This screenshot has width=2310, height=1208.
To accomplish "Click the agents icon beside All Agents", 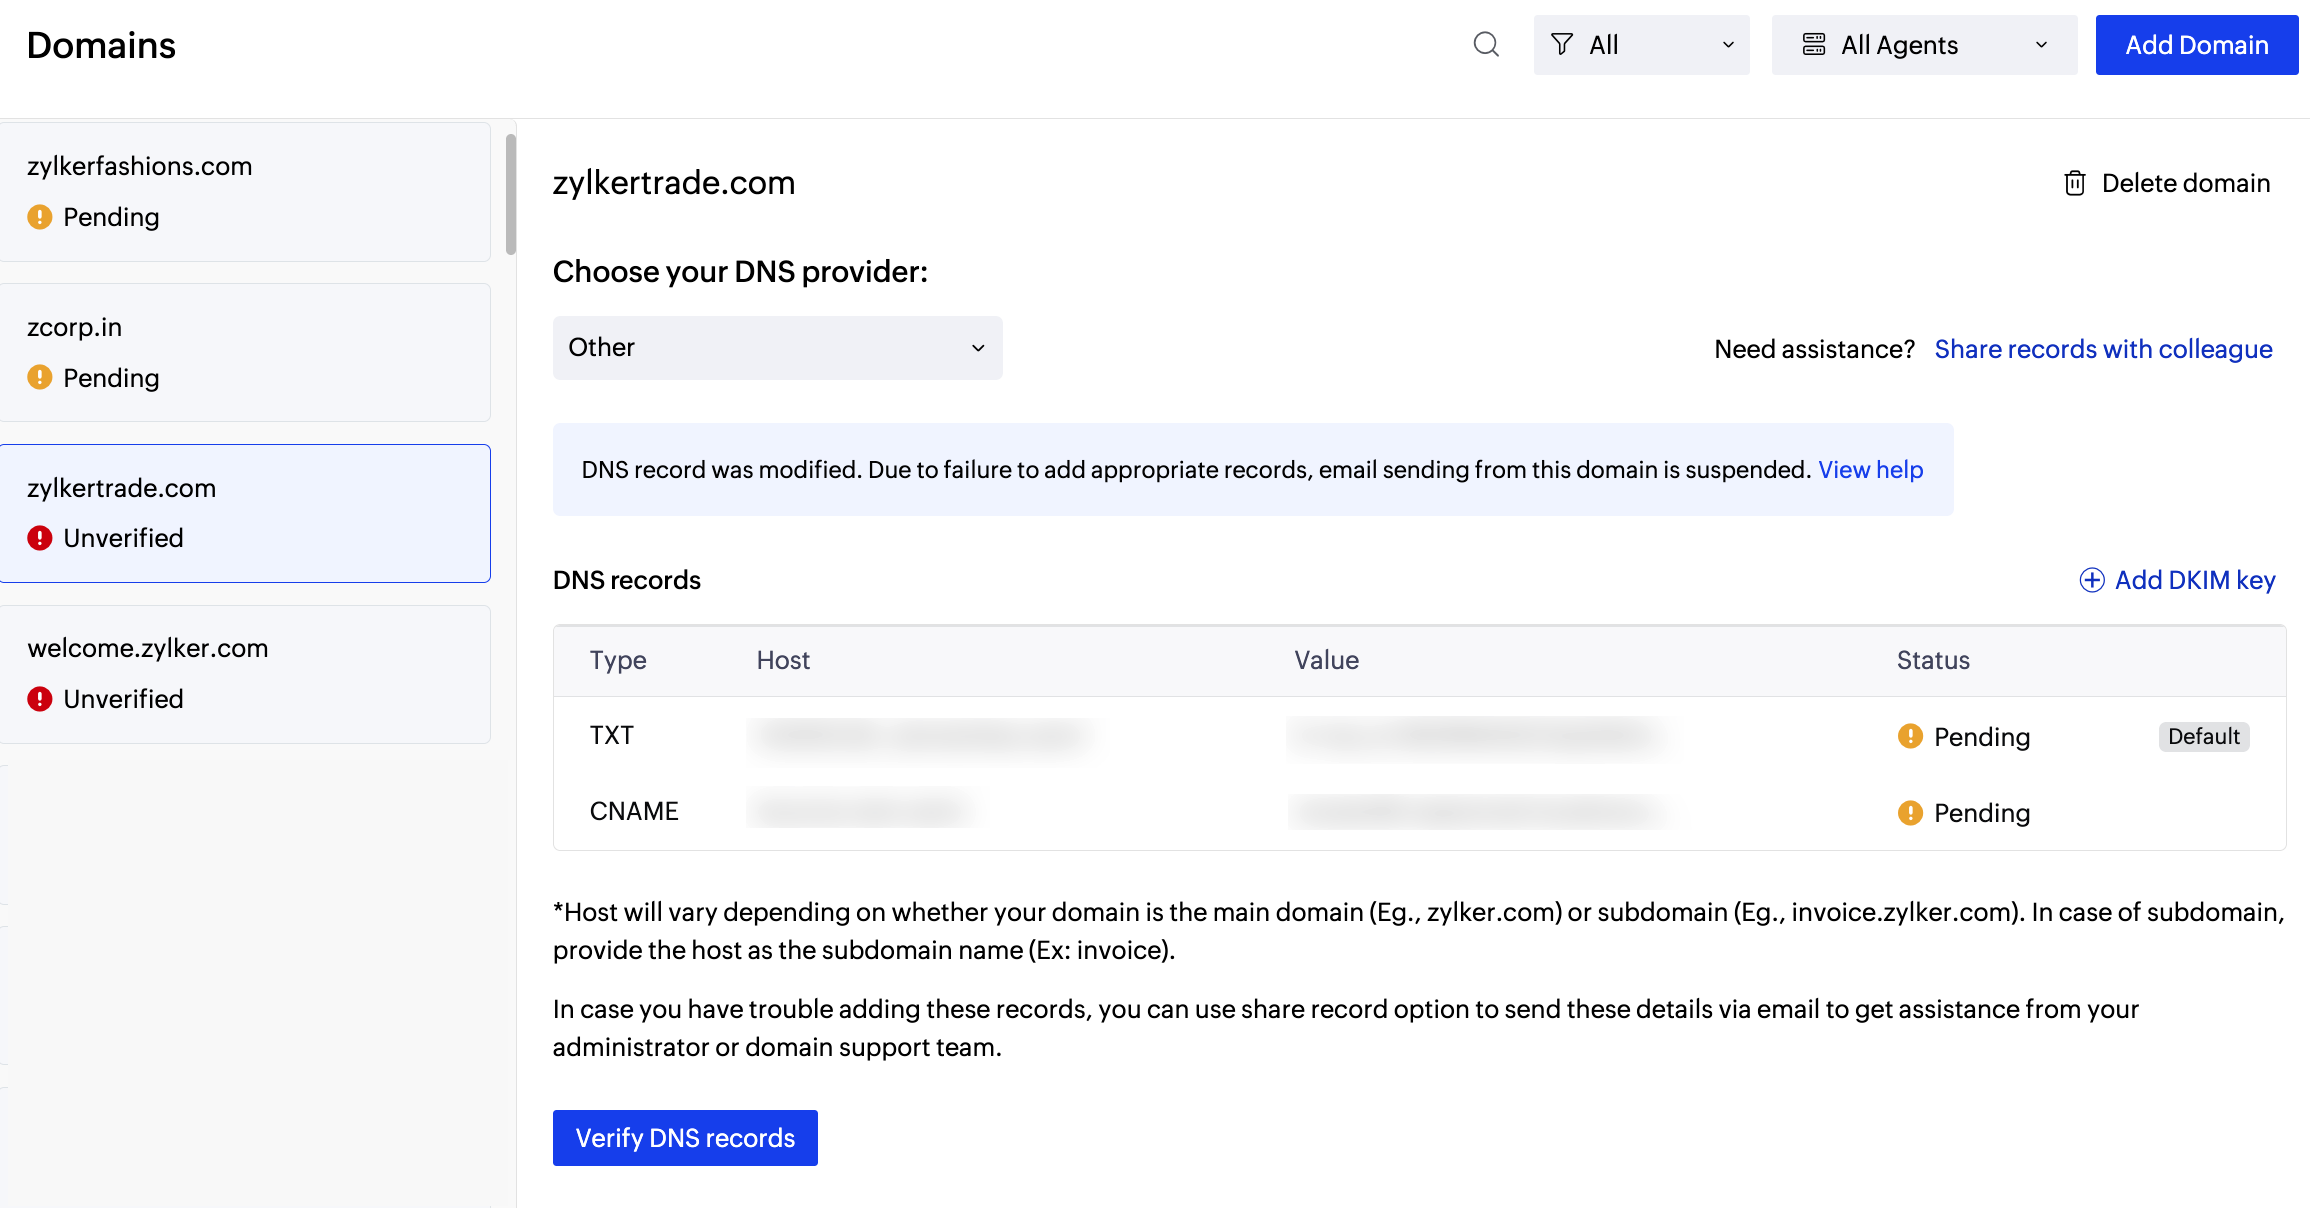I will (1815, 44).
